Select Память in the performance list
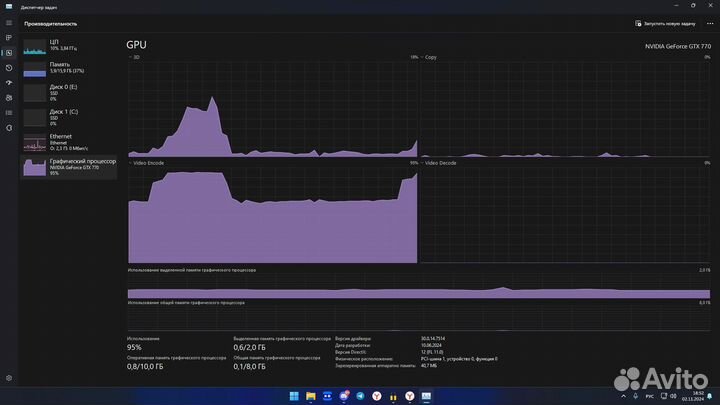This screenshot has height=405, width=720. (69, 68)
